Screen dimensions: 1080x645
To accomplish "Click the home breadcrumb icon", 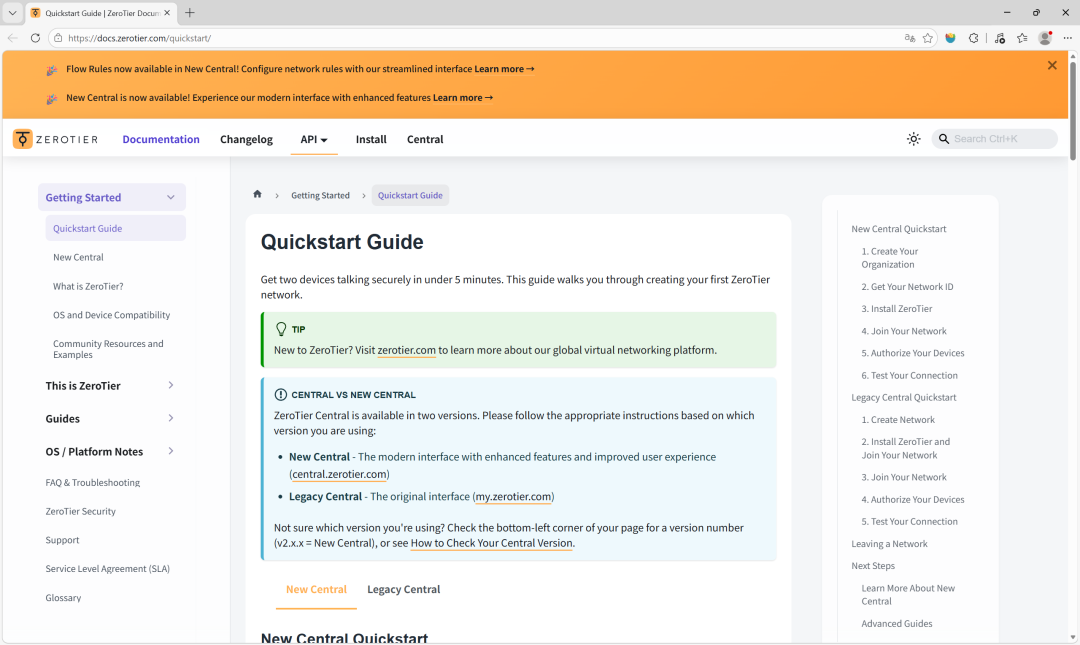I will (x=258, y=194).
